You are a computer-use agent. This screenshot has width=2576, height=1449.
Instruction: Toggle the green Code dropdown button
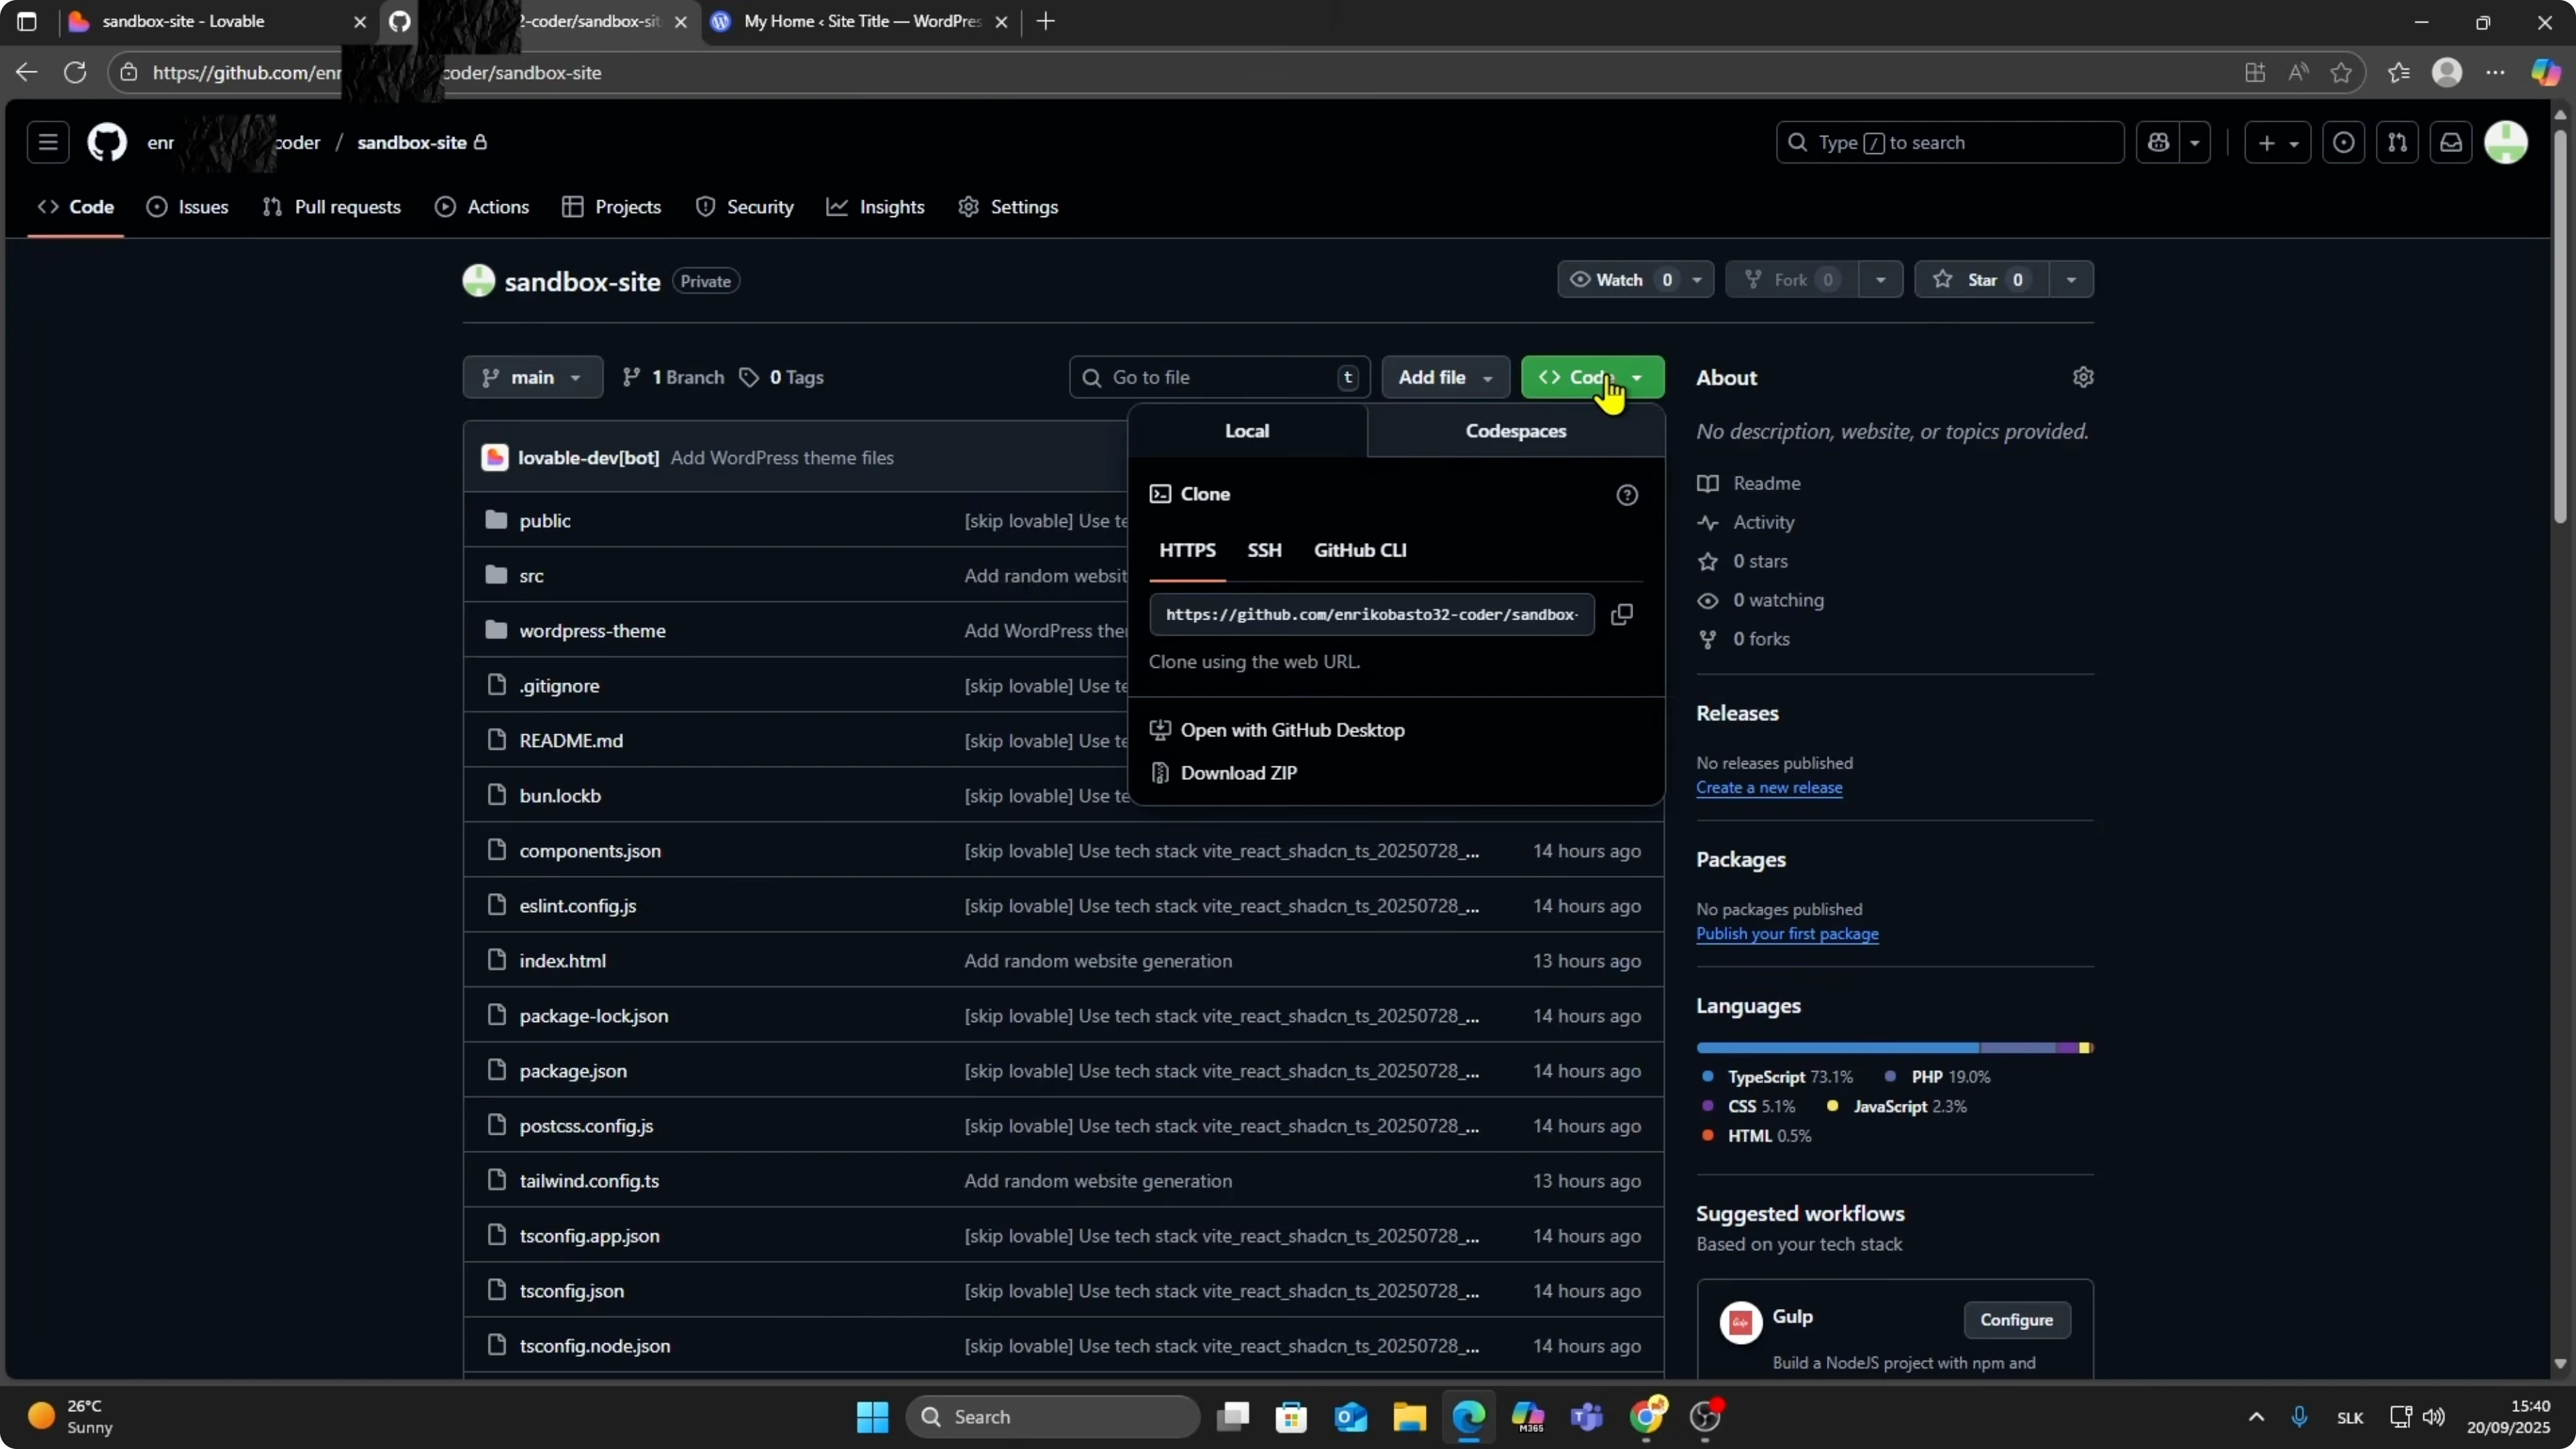pos(1592,377)
